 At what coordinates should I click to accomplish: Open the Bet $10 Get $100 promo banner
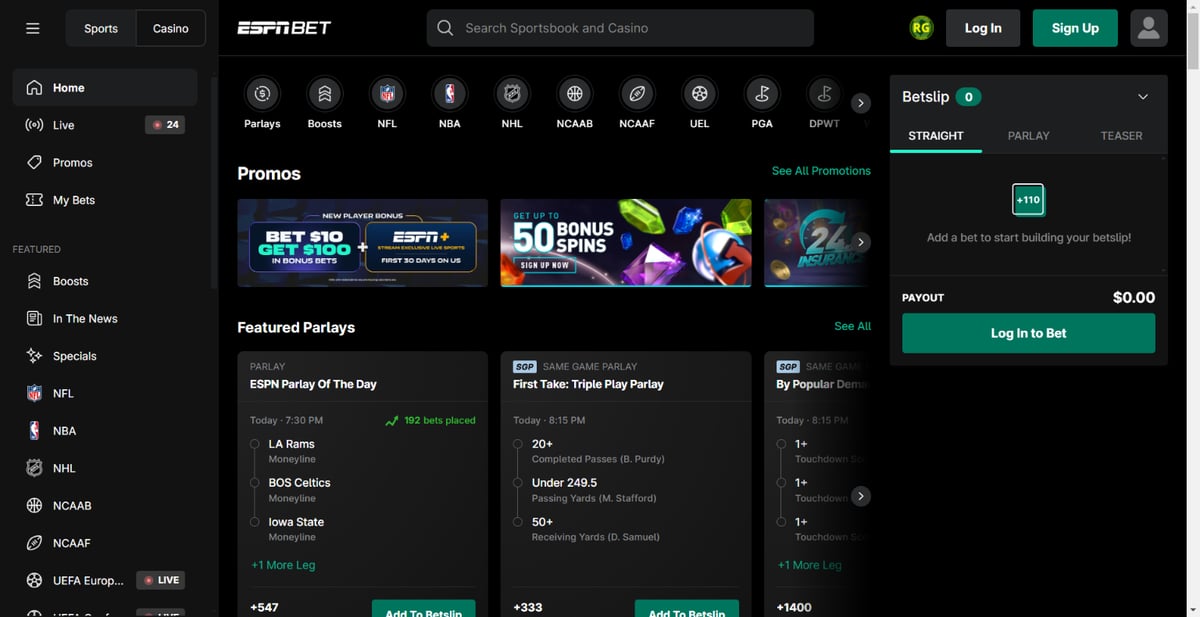(363, 243)
